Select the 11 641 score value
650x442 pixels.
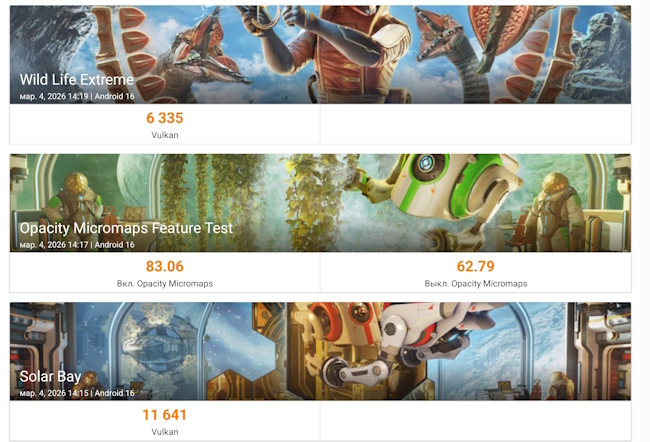(x=165, y=415)
